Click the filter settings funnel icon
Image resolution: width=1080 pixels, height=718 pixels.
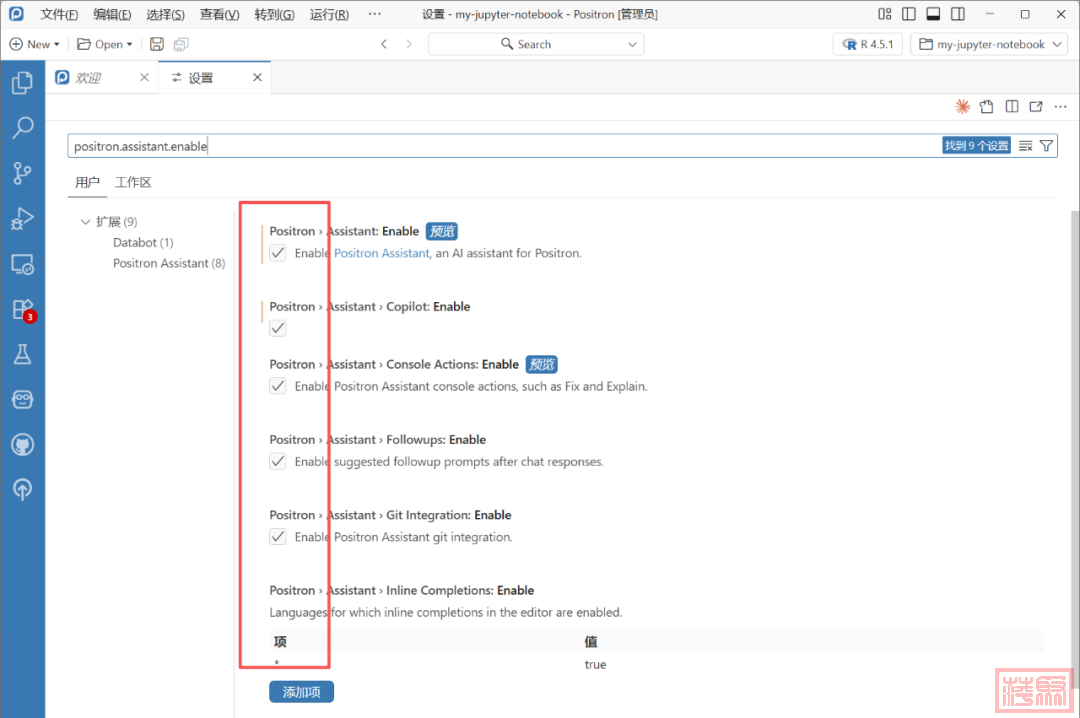[x=1046, y=146]
